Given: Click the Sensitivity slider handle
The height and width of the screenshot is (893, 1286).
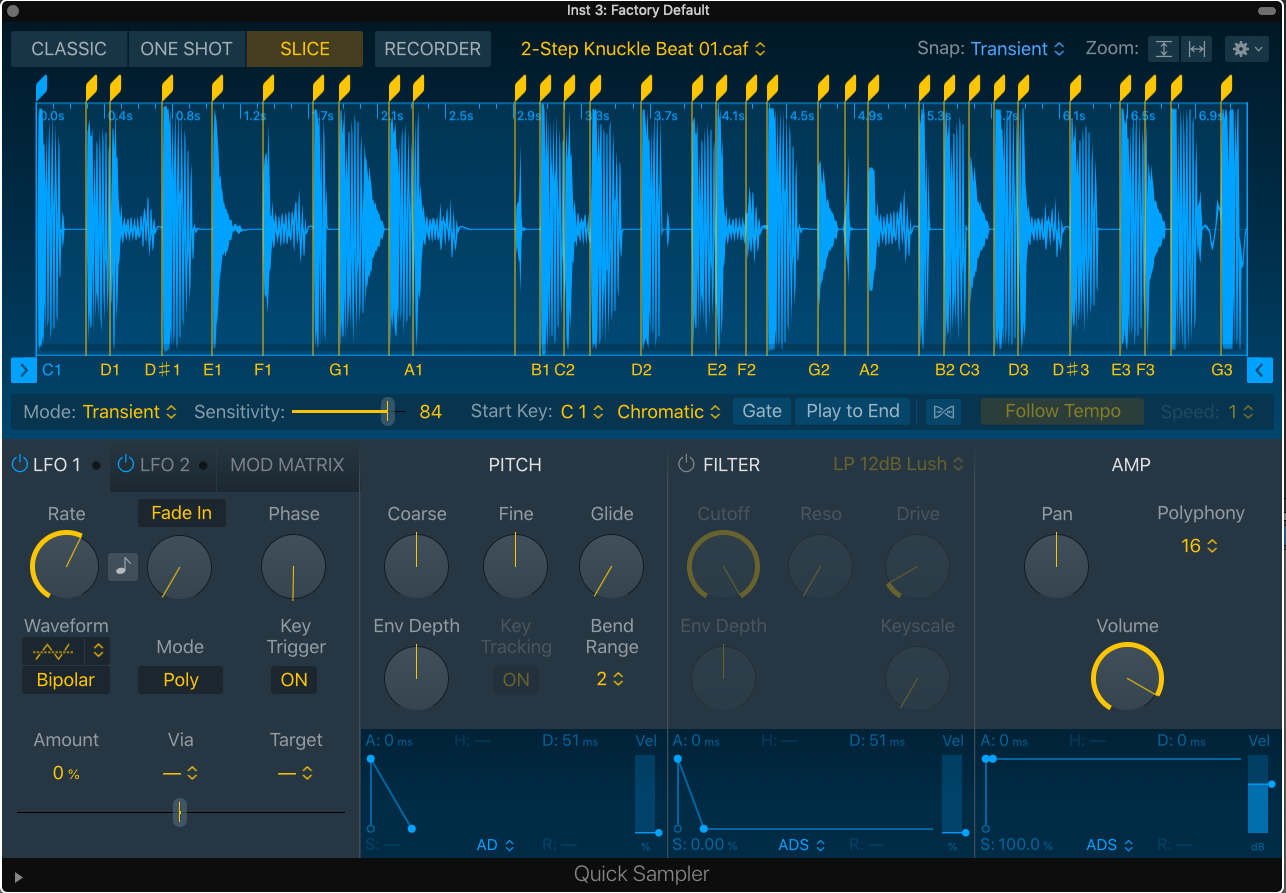Looking at the screenshot, I should pyautogui.click(x=387, y=411).
